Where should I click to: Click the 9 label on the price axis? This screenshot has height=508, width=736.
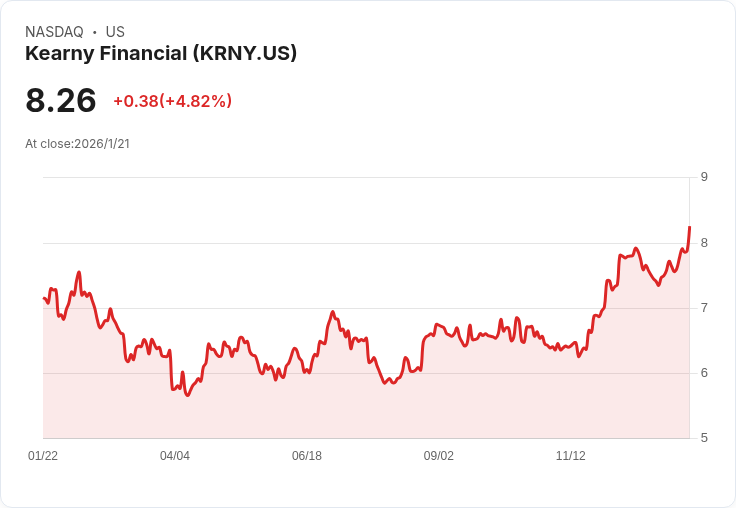pos(704,178)
